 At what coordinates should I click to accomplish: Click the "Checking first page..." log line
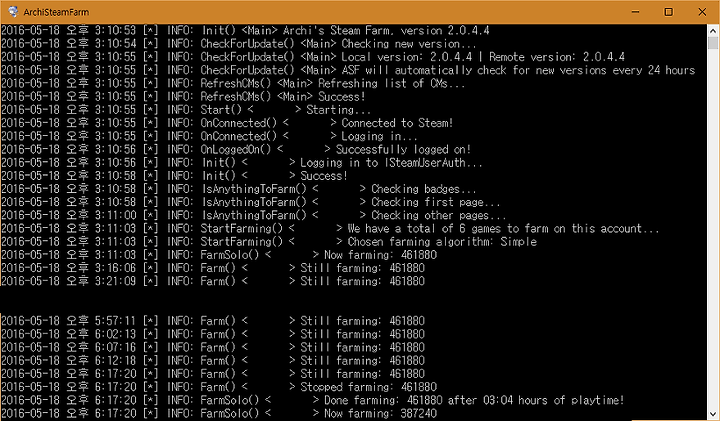click(x=251, y=203)
